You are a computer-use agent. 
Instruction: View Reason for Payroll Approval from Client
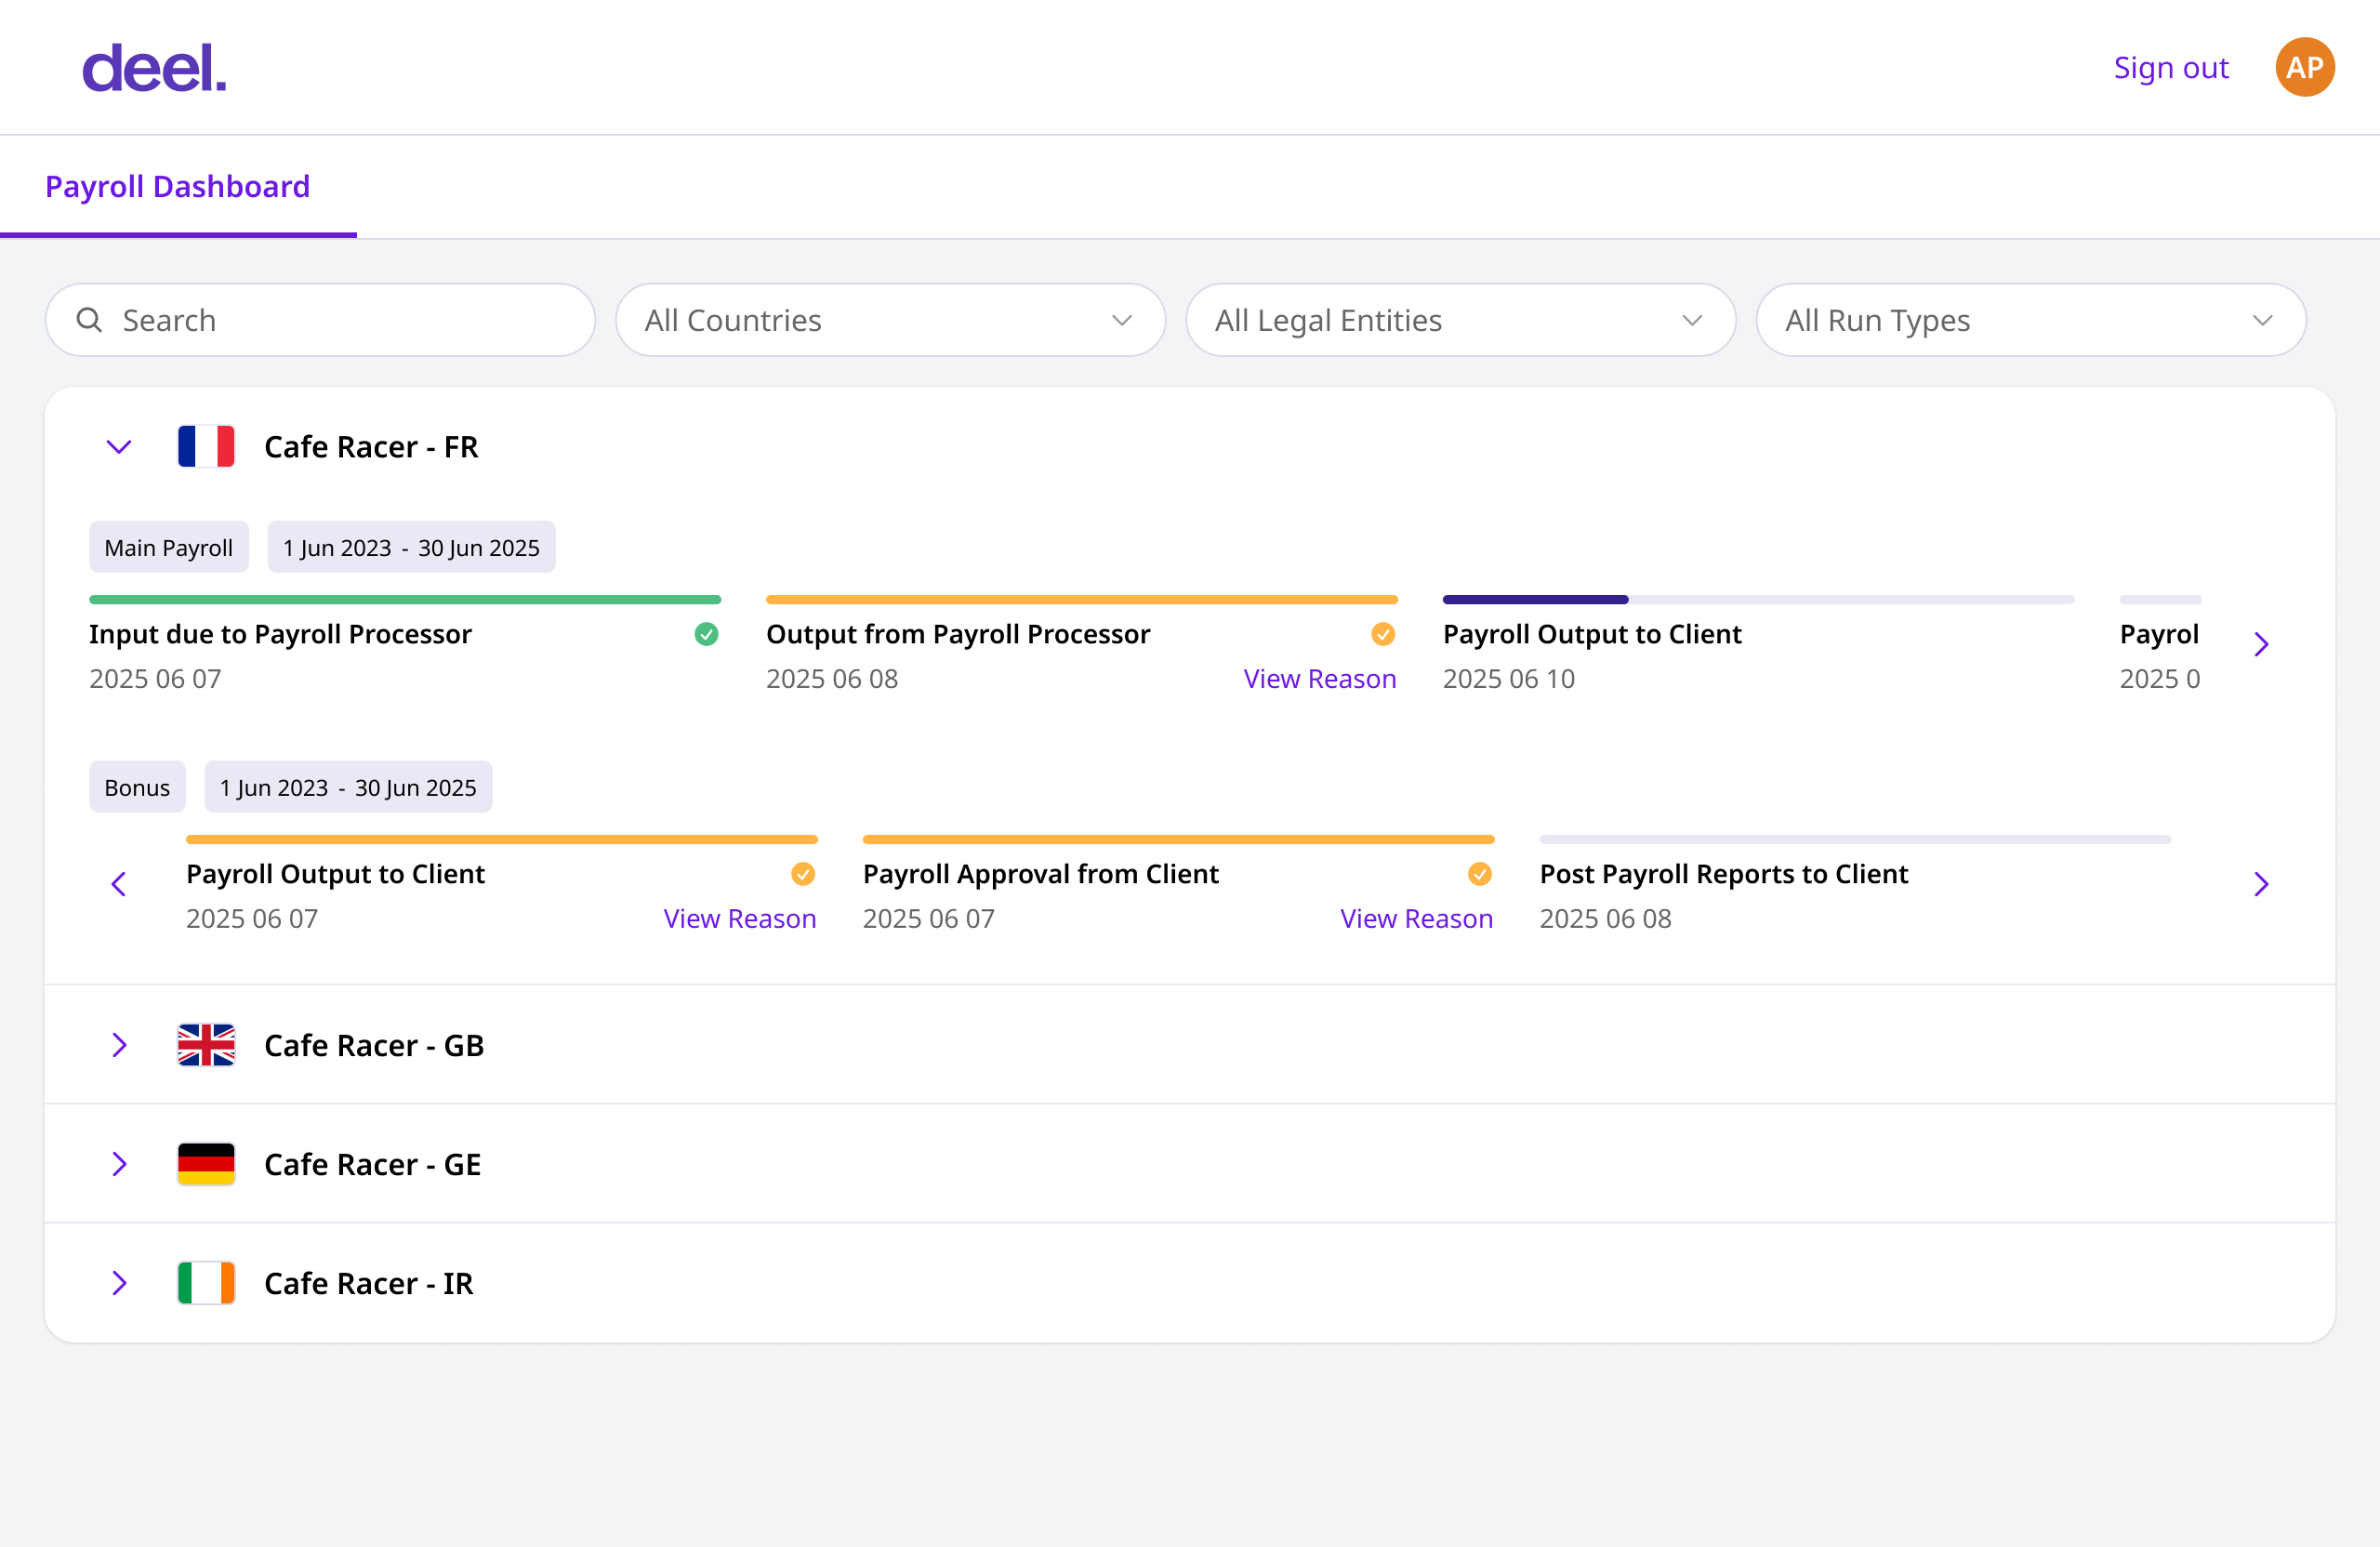pos(1416,919)
